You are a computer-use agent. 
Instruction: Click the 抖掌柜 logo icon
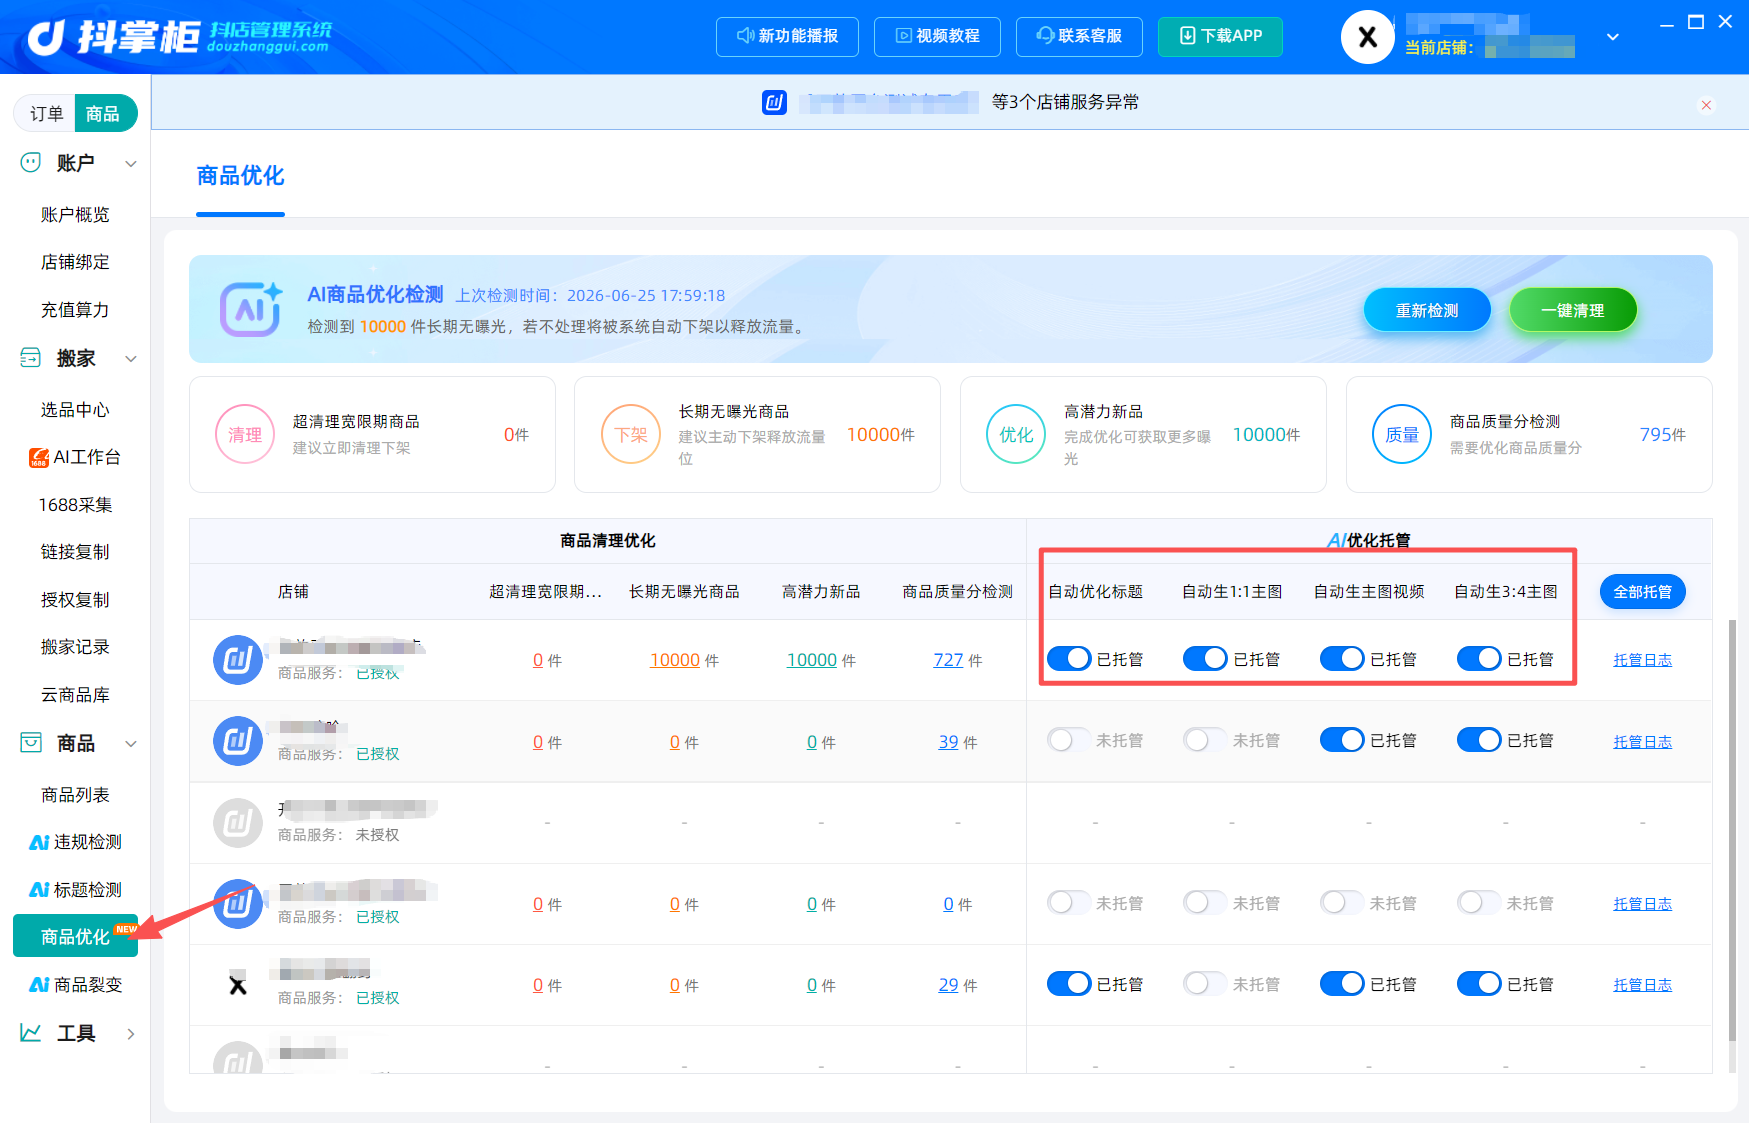pos(46,37)
